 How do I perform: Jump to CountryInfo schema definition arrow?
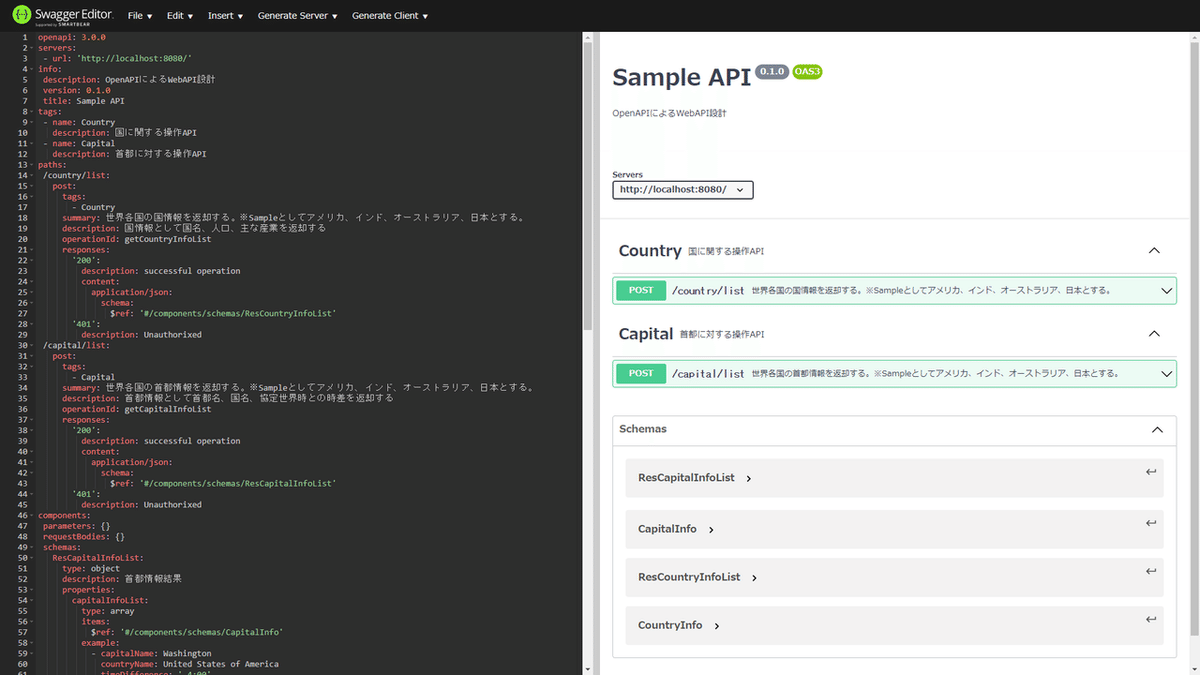click(1151, 619)
